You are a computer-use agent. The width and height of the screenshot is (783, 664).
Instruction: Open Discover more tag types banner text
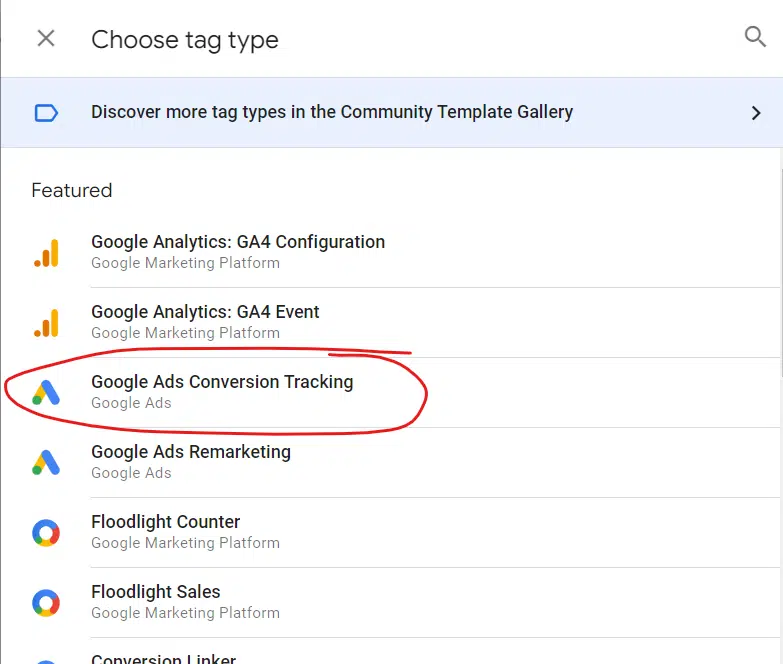(x=332, y=112)
